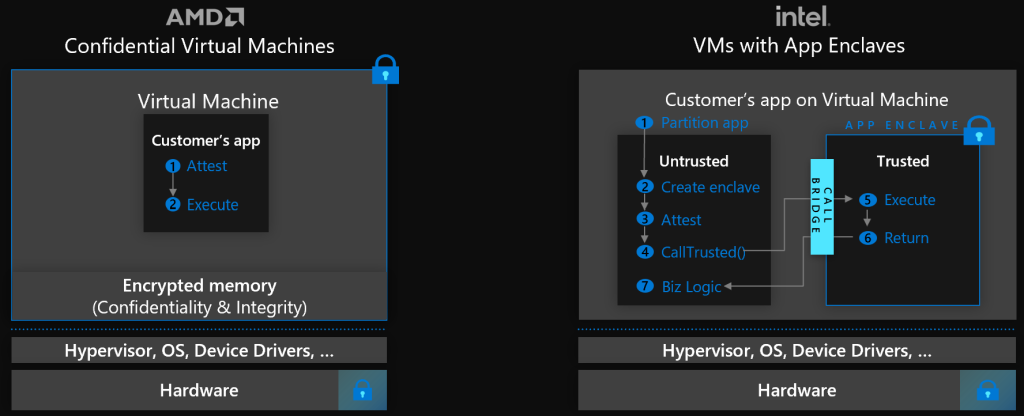Click AMD 'Hypervisor, OS, Device Drivers, ...' bar

point(199,350)
